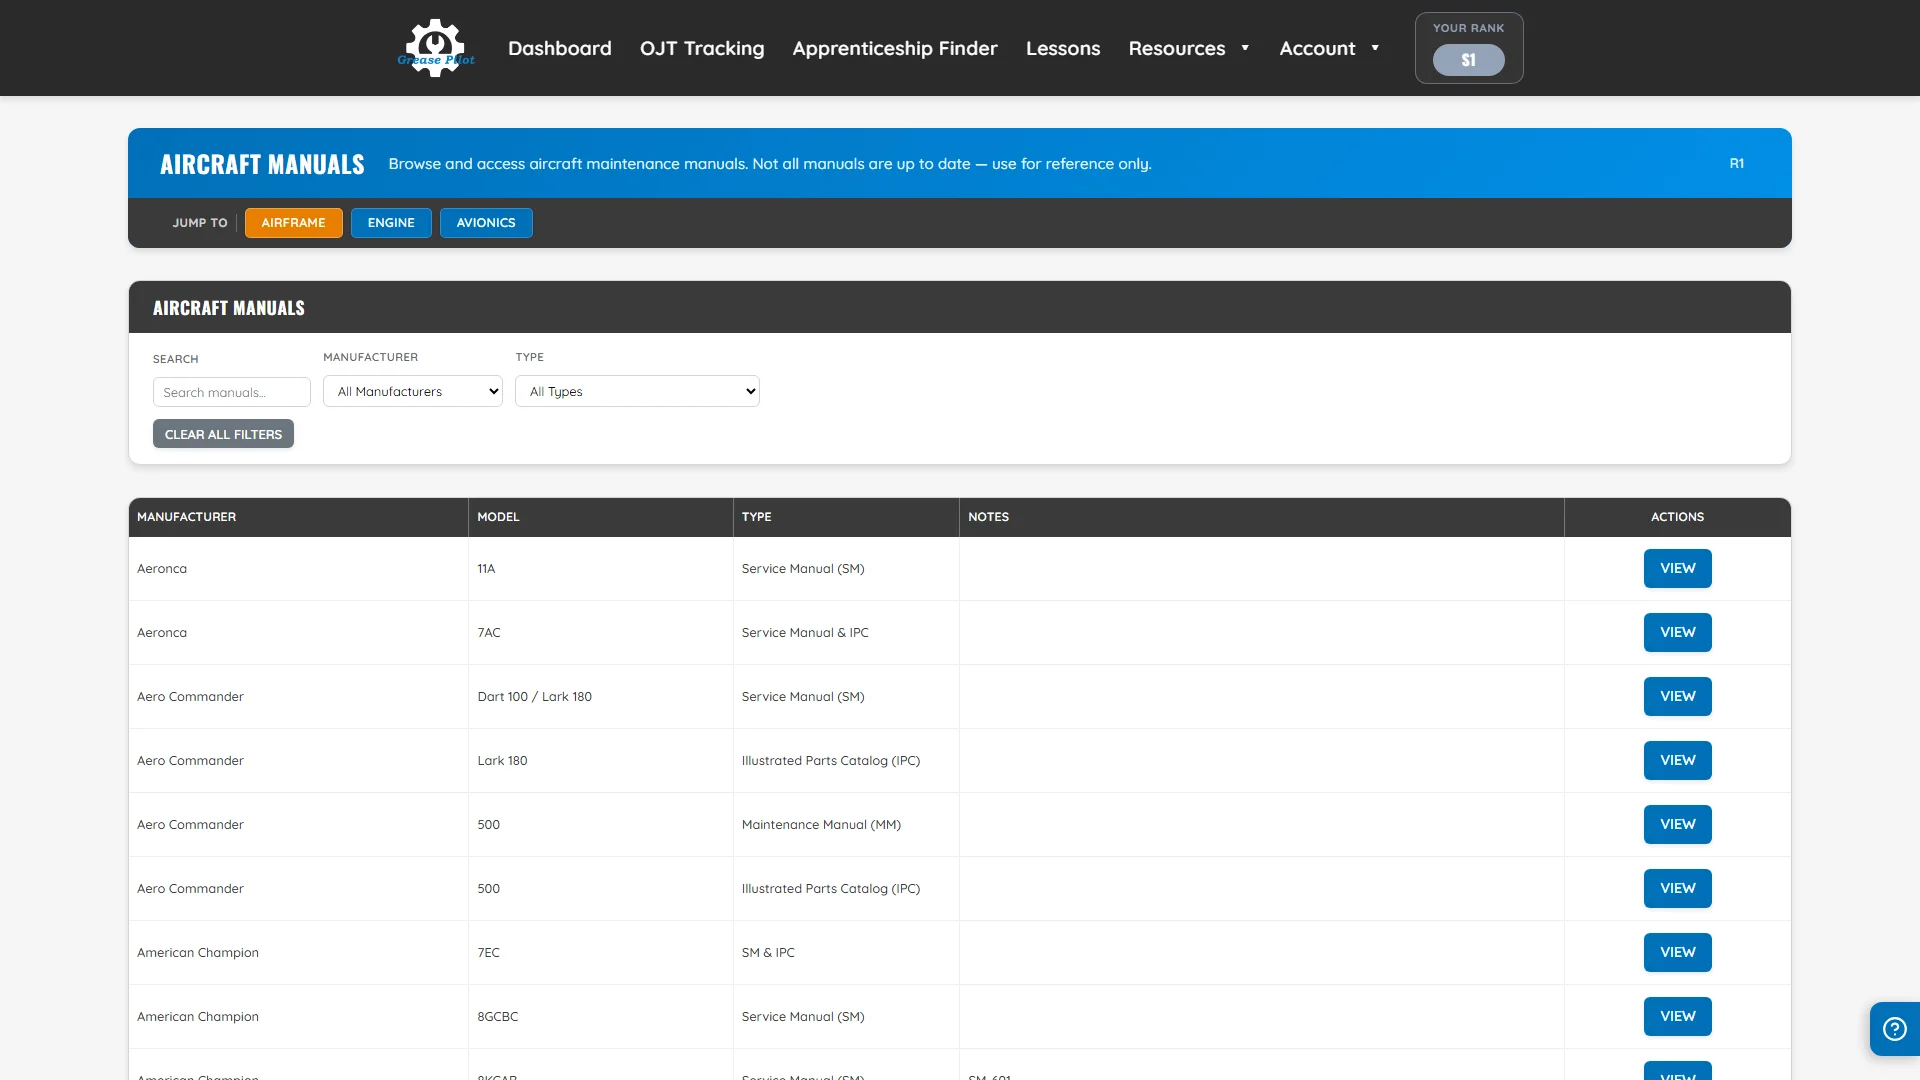The width and height of the screenshot is (1920, 1080).
Task: Click the S1 rank badge
Action: pyautogui.click(x=1468, y=60)
